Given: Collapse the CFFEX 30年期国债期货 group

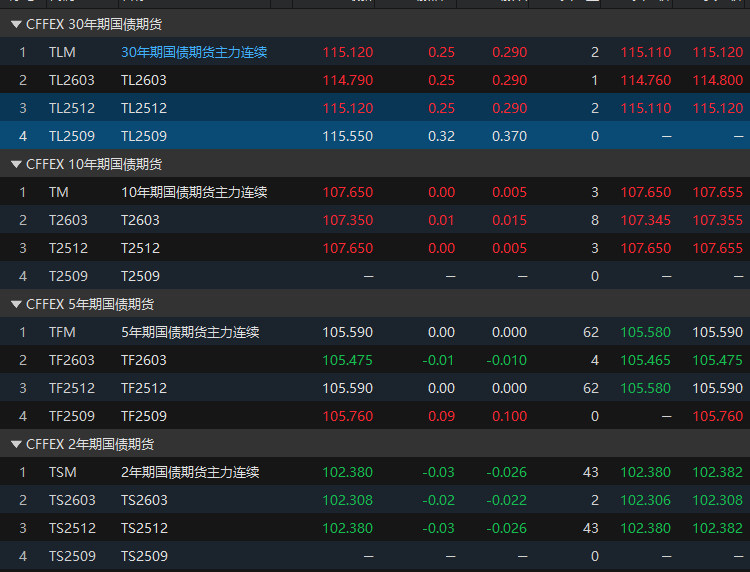Looking at the screenshot, I should coord(16,24).
